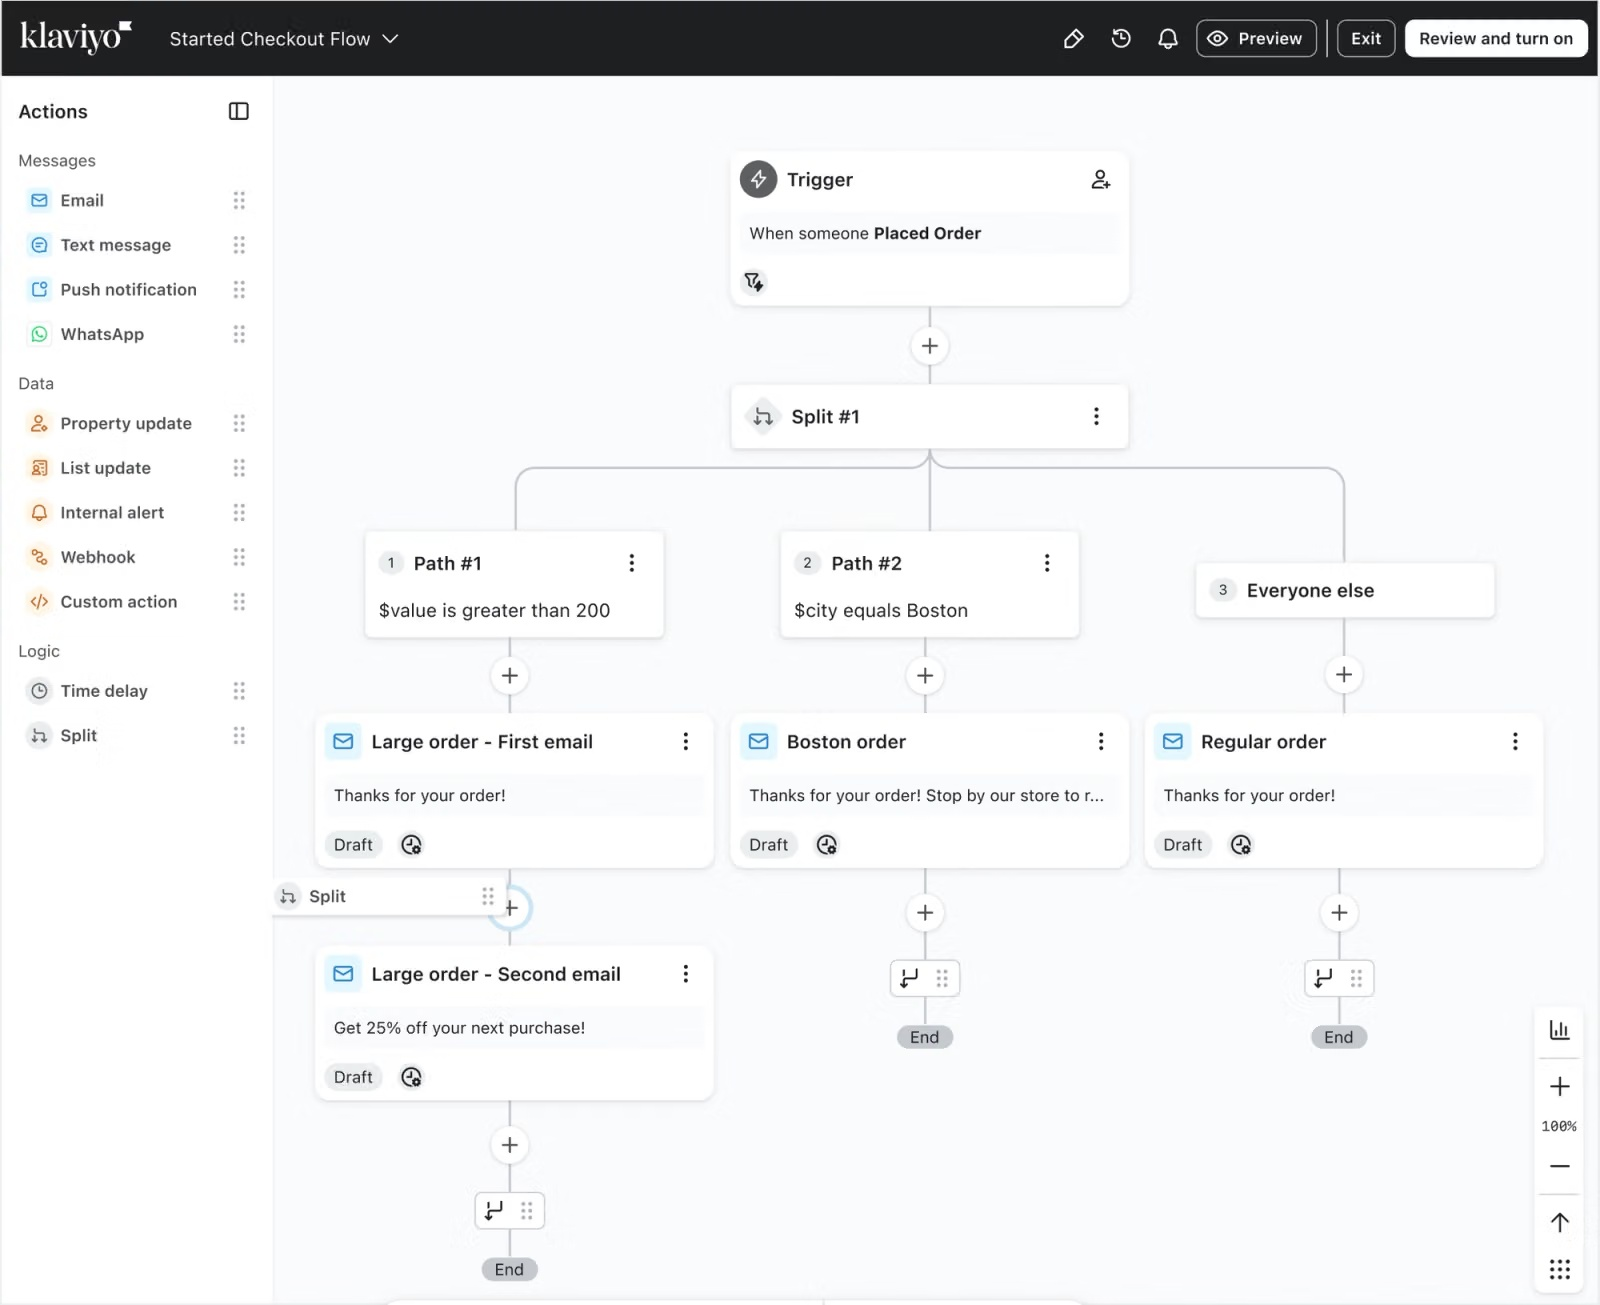
Task: Open grid dots canvas menu
Action: coord(1559,1270)
